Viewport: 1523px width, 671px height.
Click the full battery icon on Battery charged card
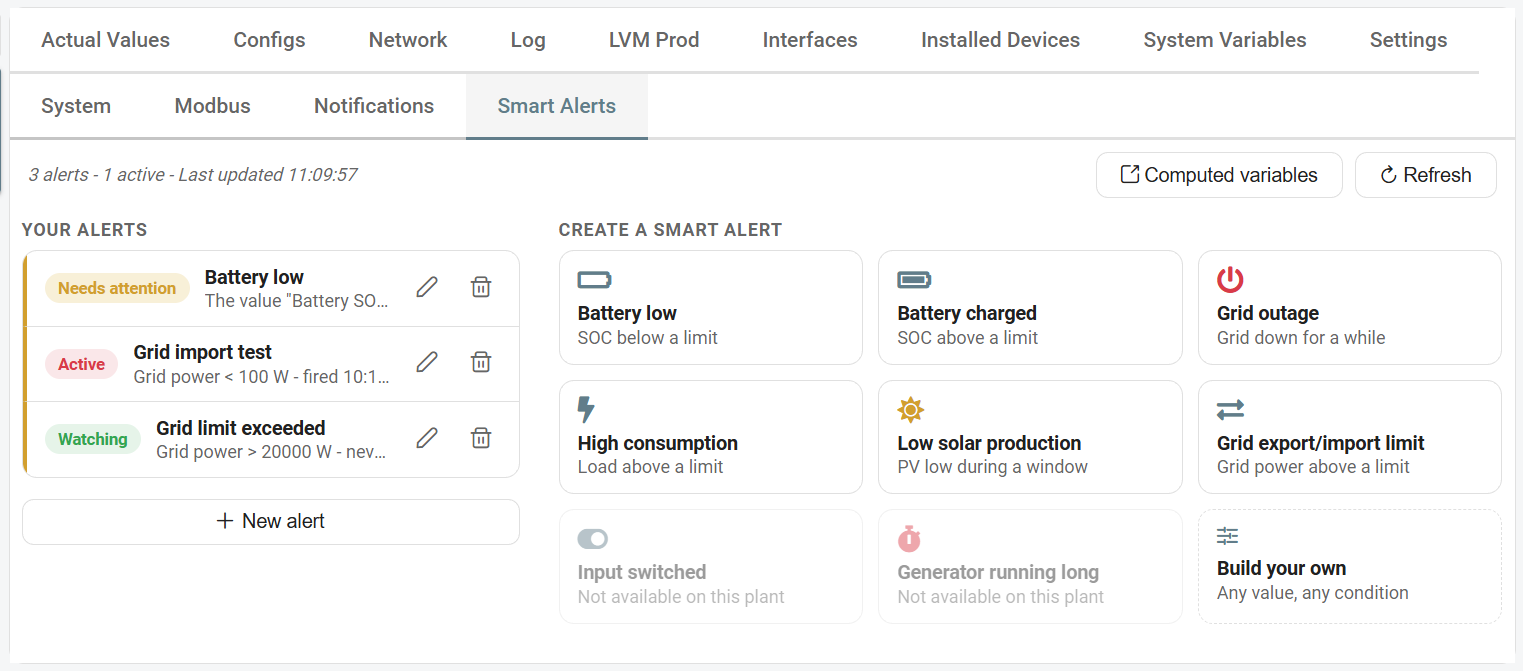(x=914, y=280)
